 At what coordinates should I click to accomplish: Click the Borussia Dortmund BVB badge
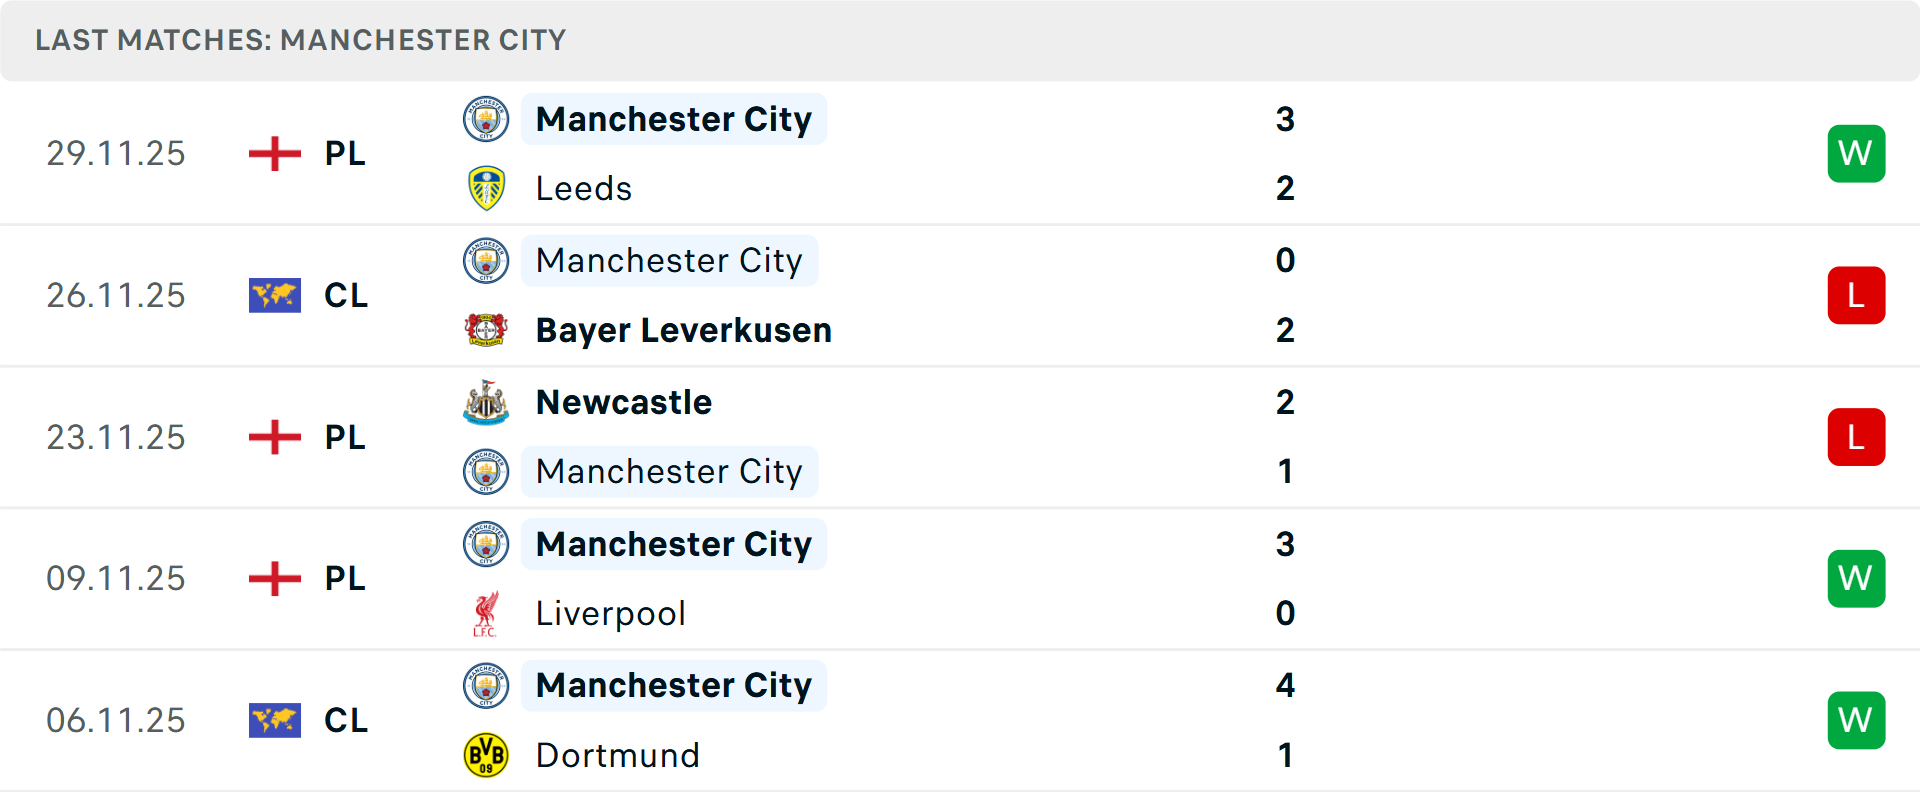pyautogui.click(x=486, y=755)
